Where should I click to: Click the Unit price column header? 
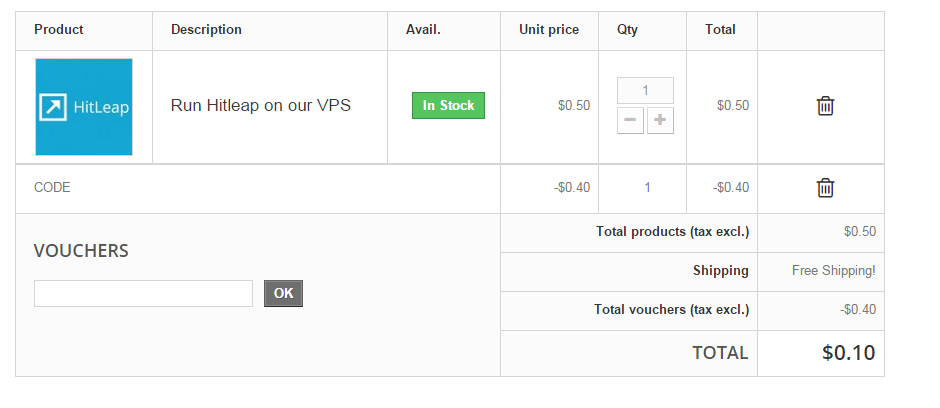point(549,29)
